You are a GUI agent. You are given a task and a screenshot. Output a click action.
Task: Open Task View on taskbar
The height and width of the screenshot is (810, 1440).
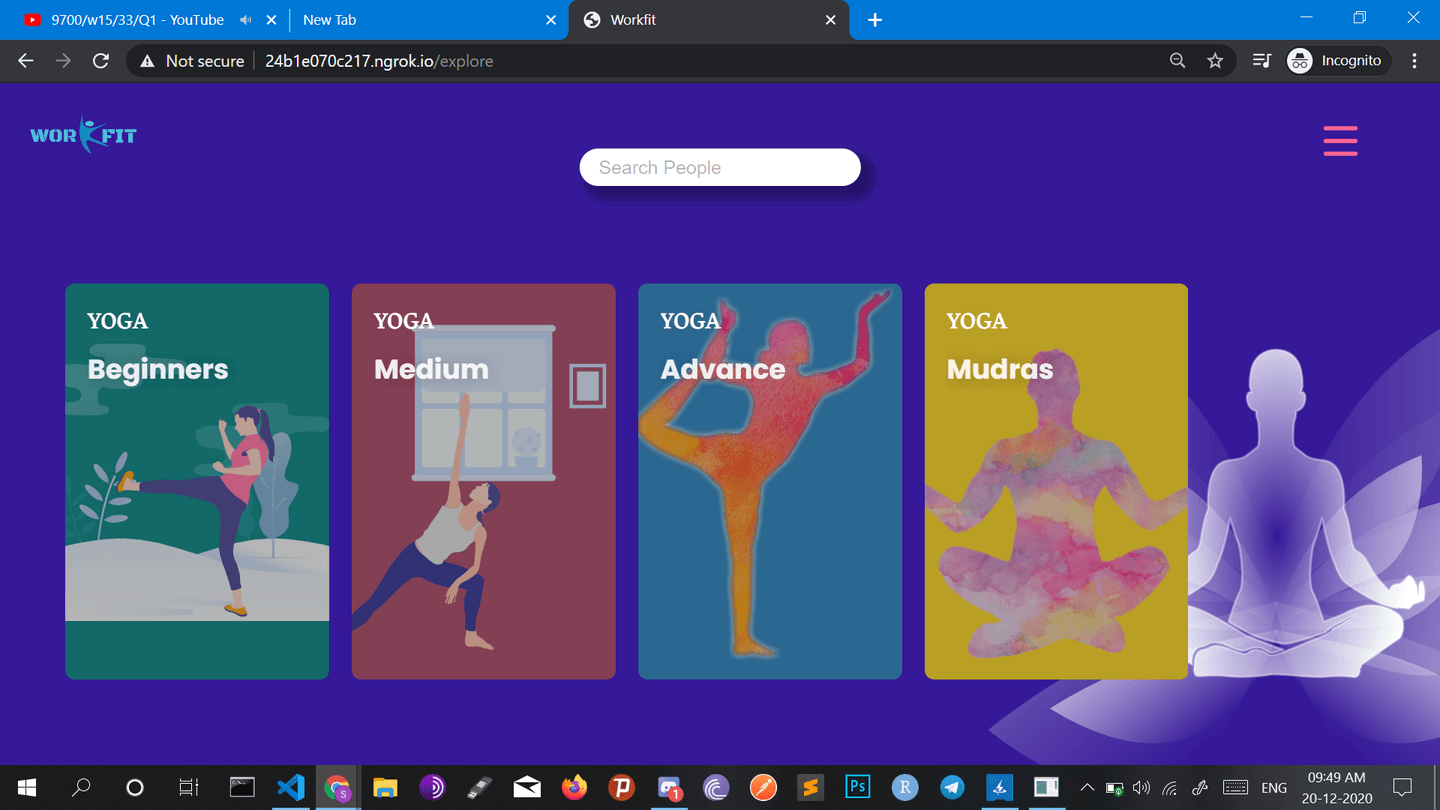point(188,787)
